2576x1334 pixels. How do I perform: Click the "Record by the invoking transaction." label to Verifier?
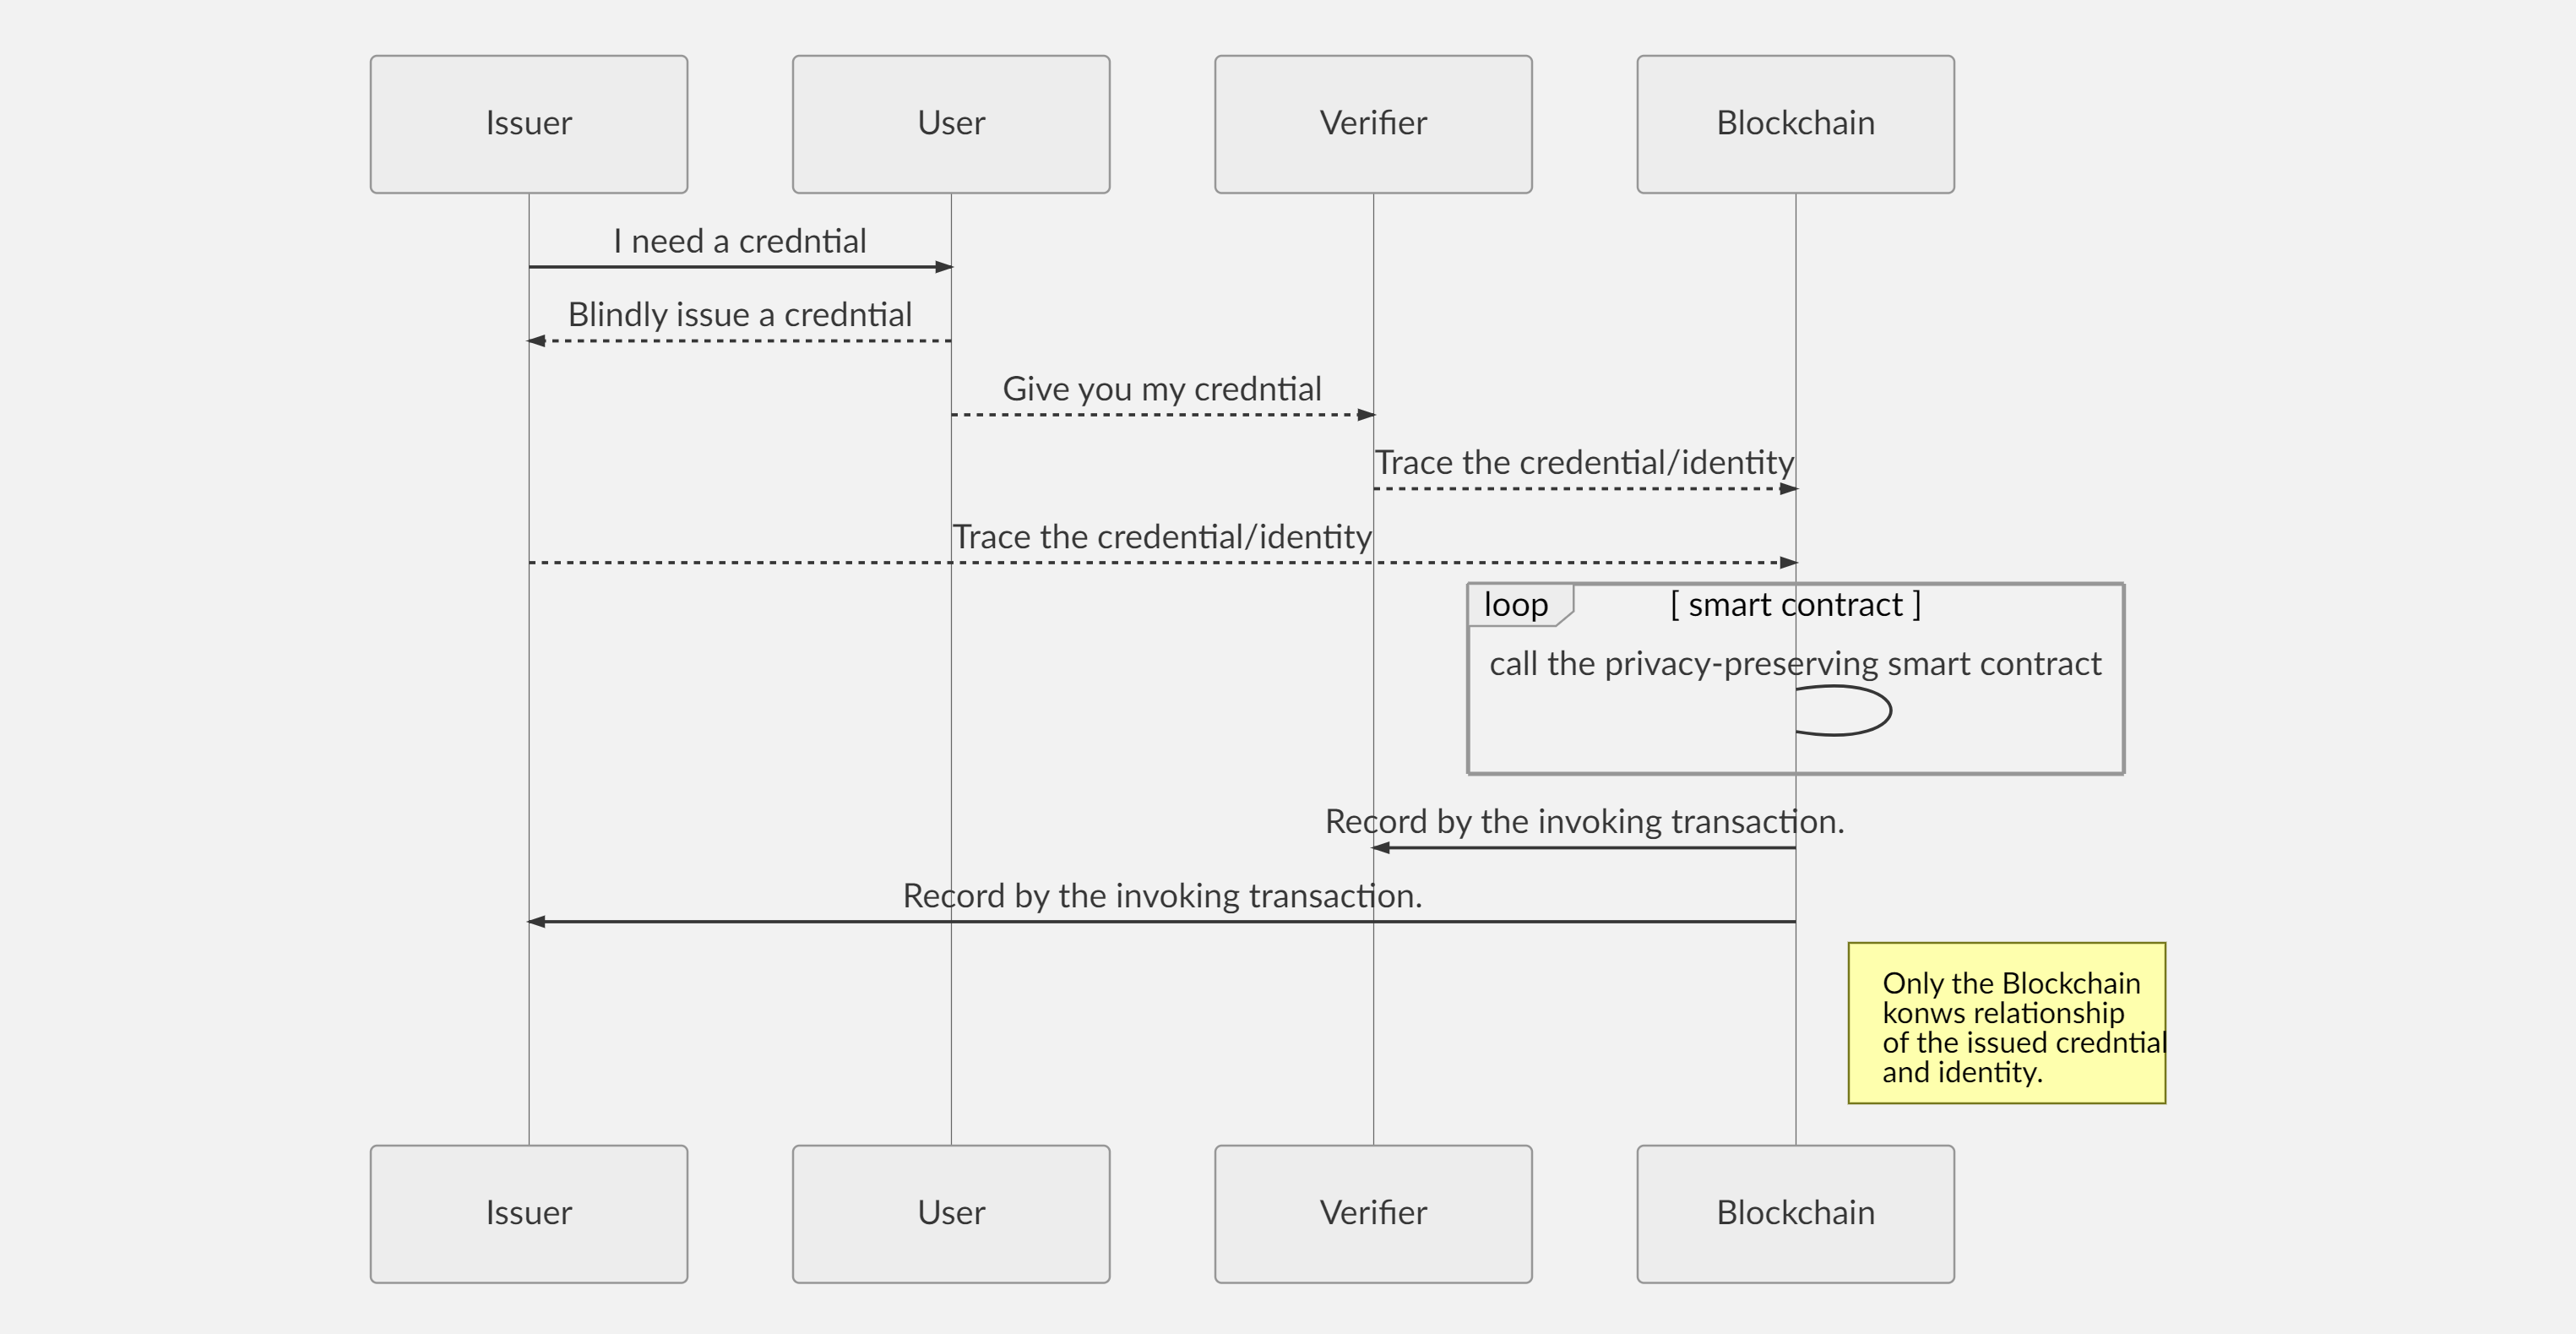coord(1584,822)
